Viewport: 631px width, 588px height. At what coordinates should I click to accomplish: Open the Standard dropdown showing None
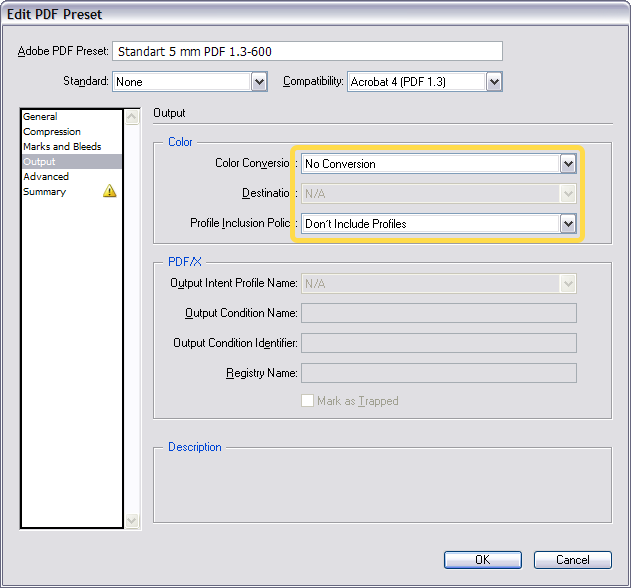click(x=190, y=82)
